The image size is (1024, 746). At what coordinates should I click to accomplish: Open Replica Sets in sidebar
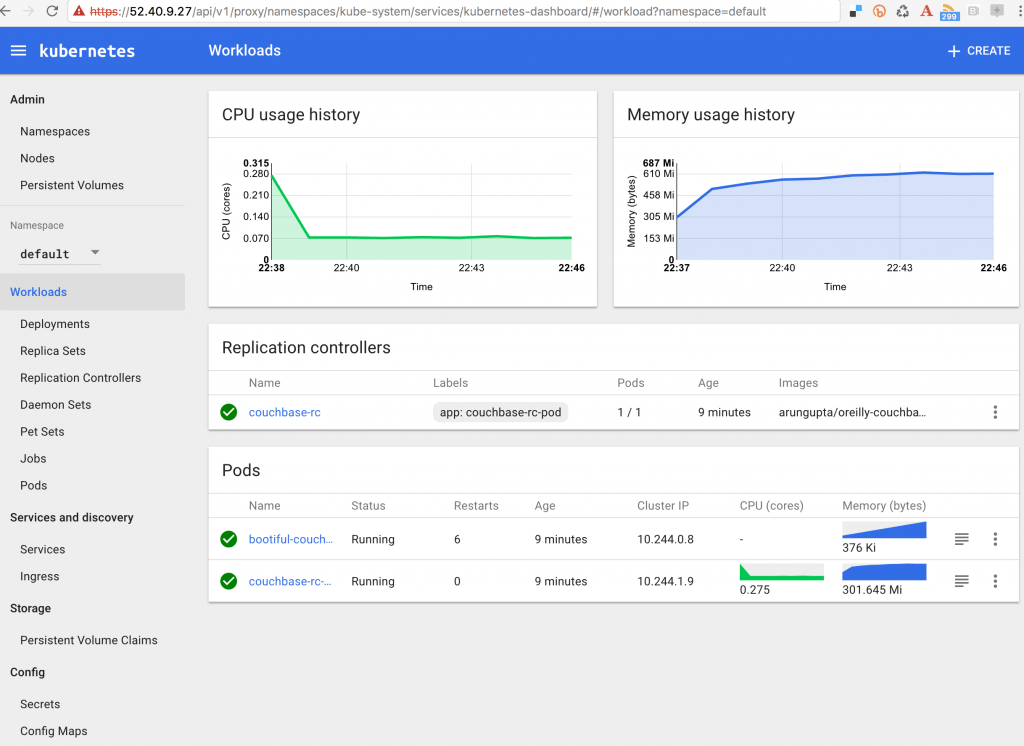pos(53,351)
